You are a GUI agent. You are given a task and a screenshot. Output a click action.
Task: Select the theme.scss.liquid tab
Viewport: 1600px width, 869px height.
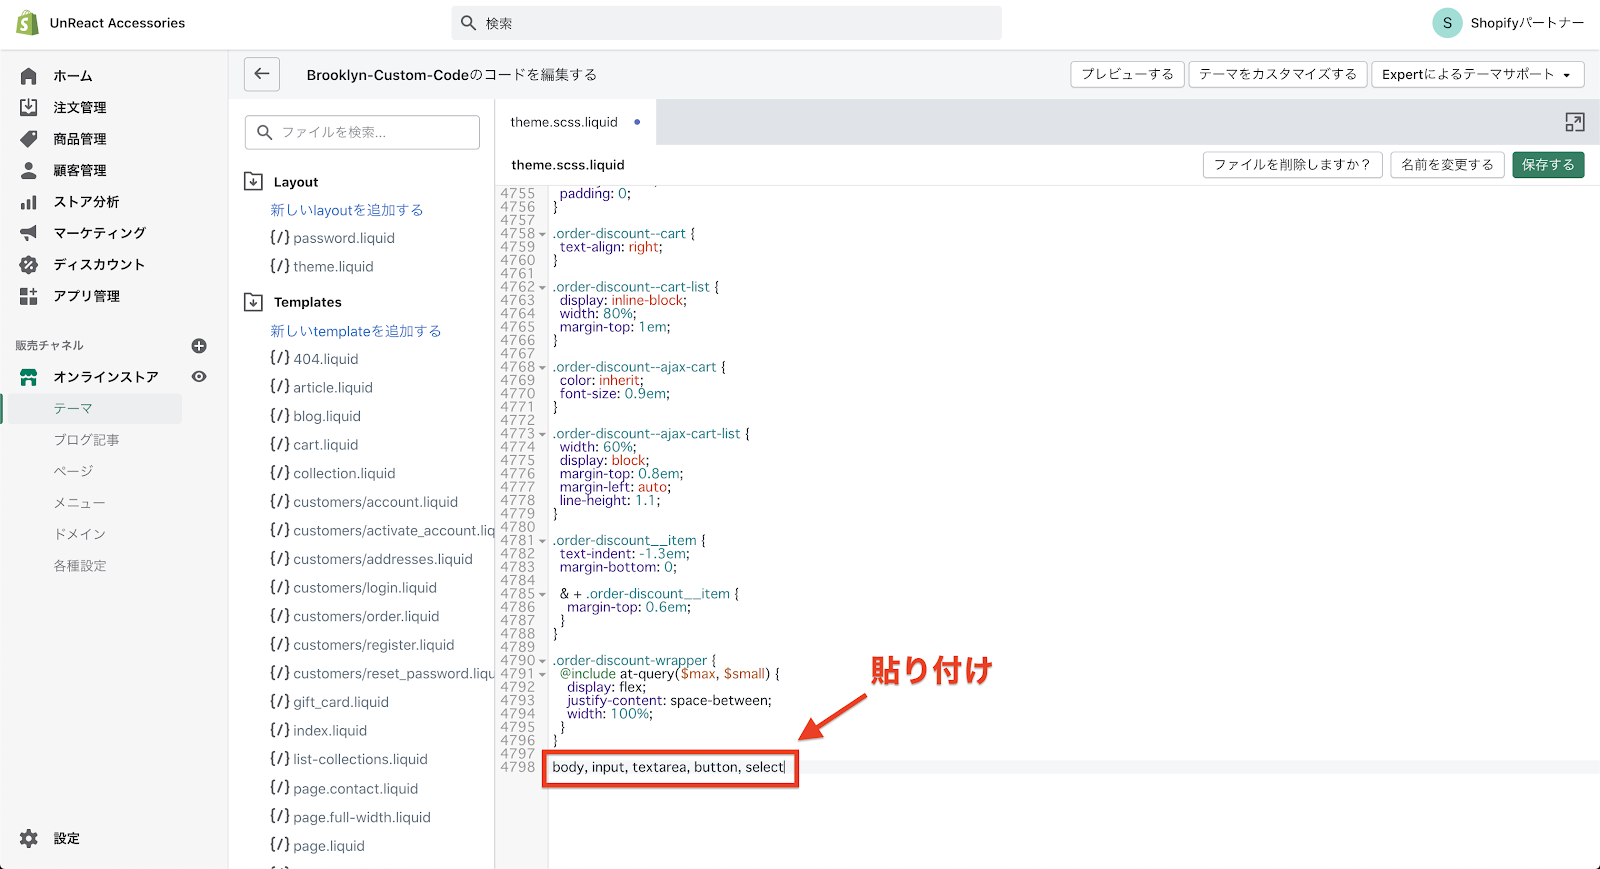pos(564,122)
